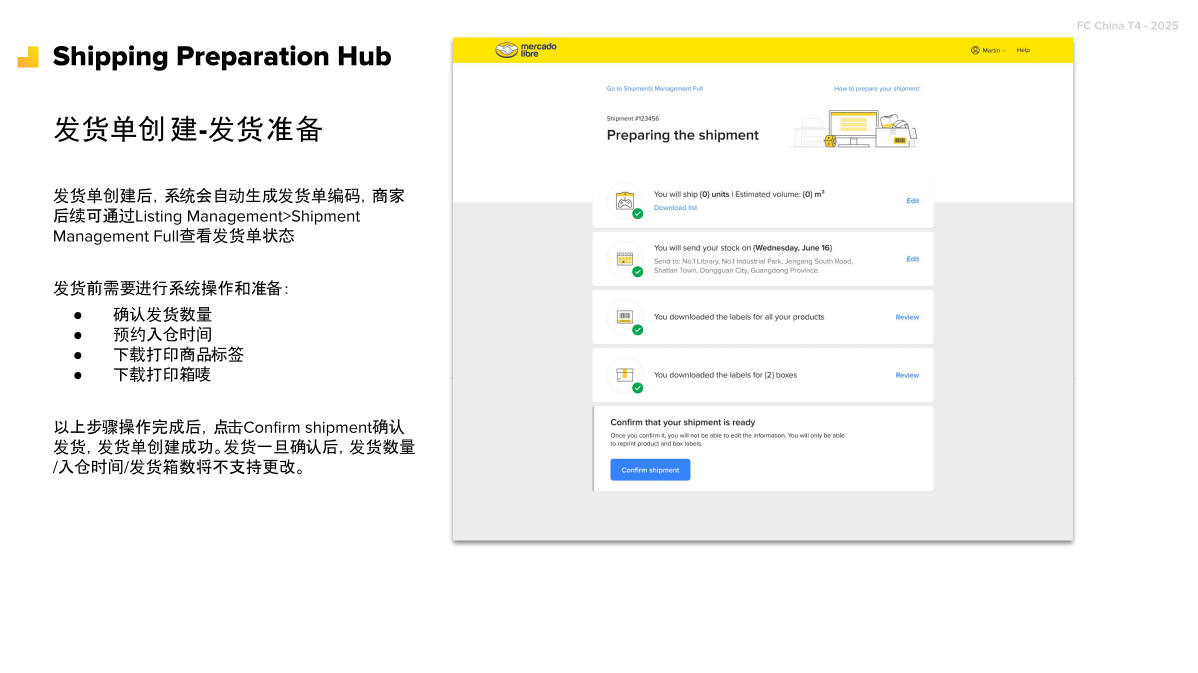Image resolution: width=1198 pixels, height=673 pixels.
Task: Edit the units to ship row
Action: pos(912,201)
